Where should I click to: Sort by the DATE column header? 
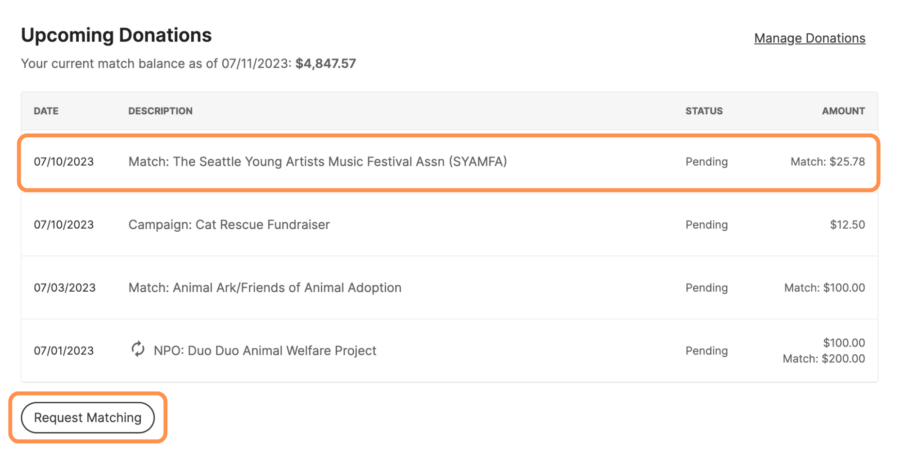coord(46,111)
